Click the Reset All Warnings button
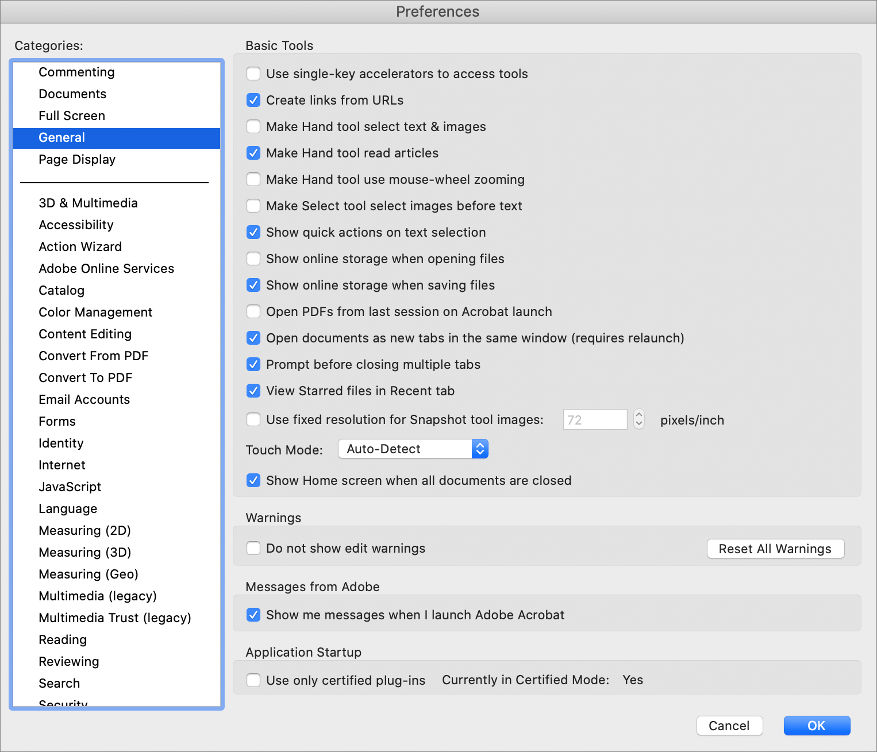 (775, 548)
